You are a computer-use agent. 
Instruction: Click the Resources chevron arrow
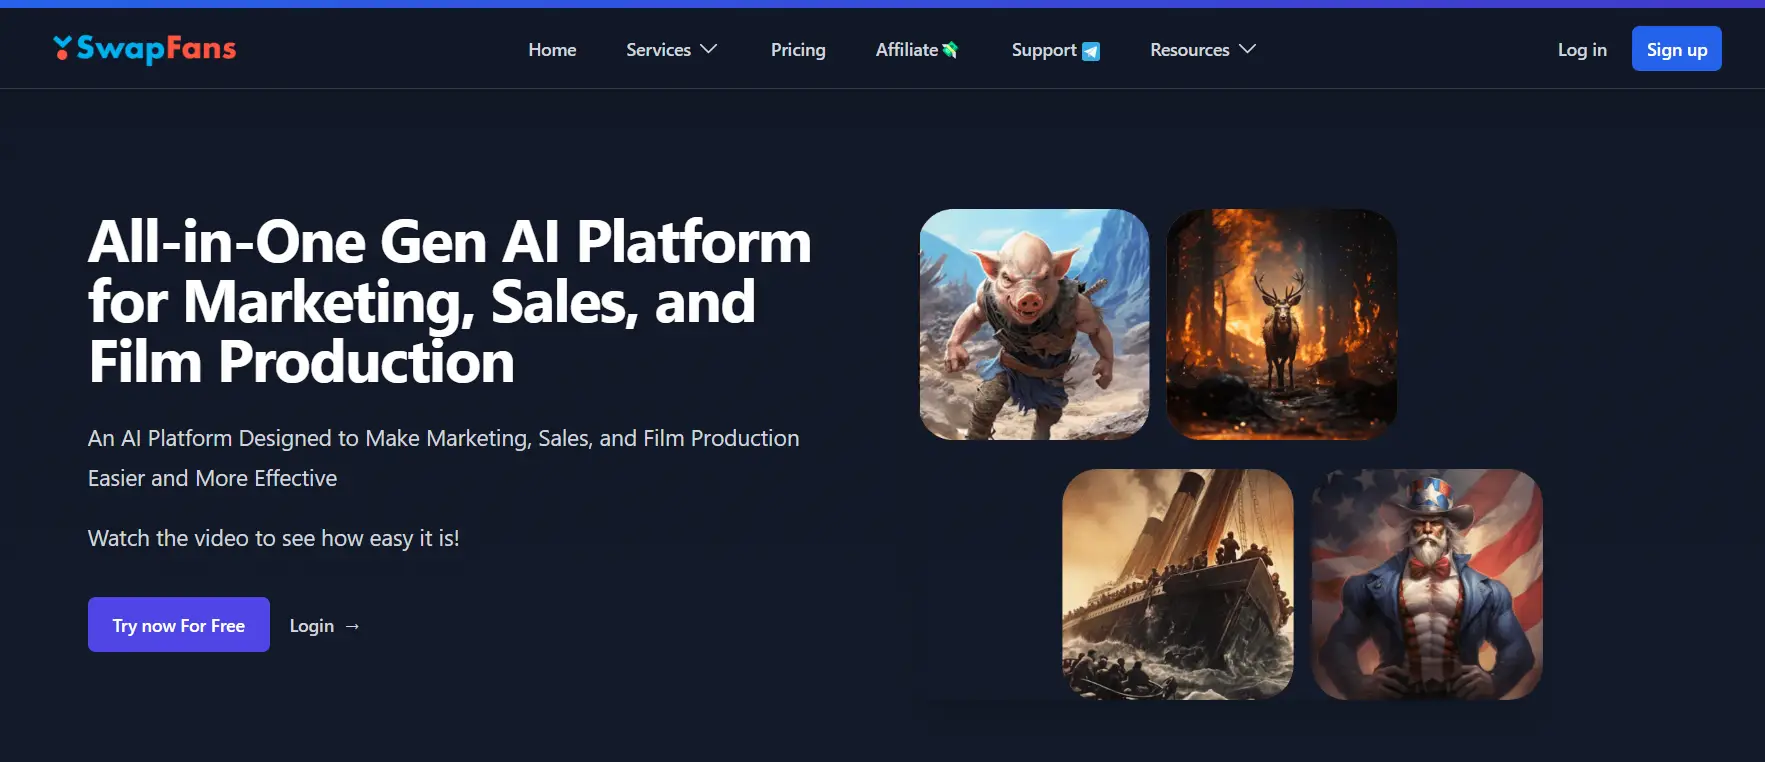[1247, 49]
